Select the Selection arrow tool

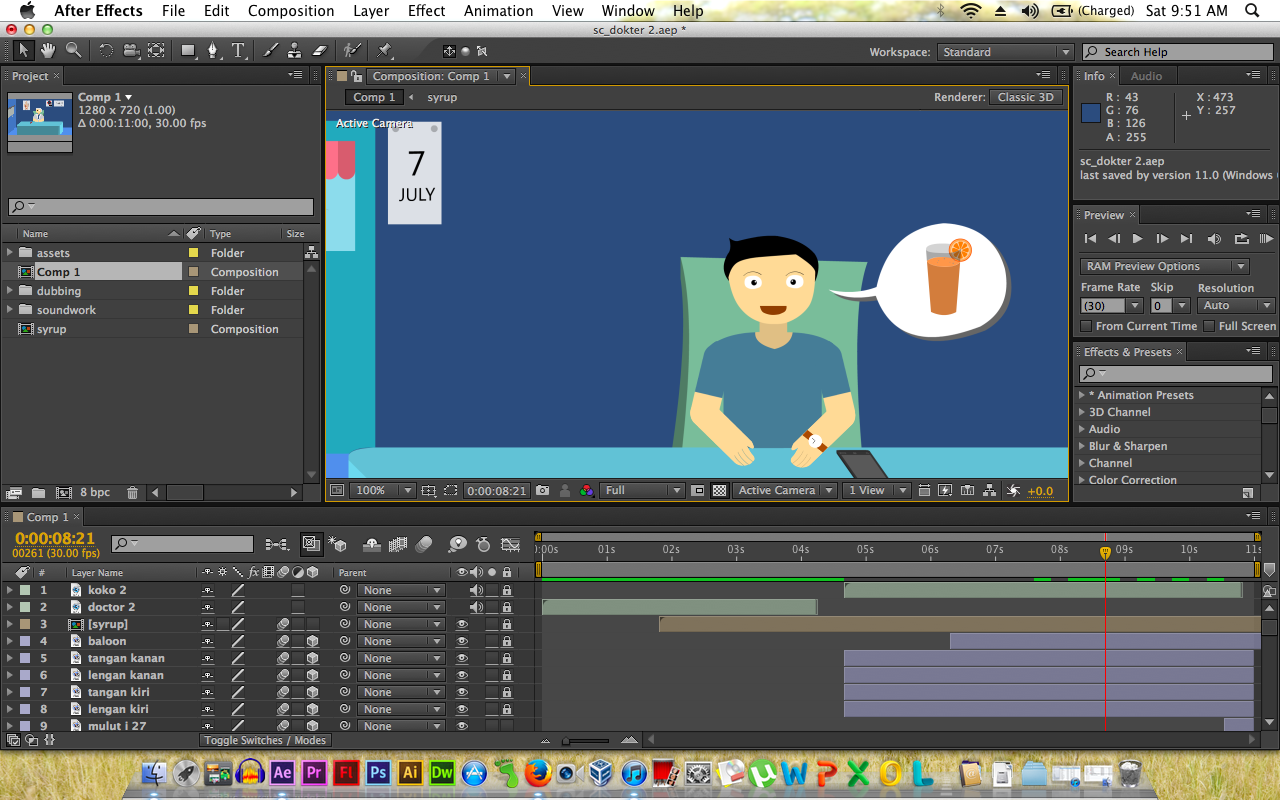tap(24, 50)
